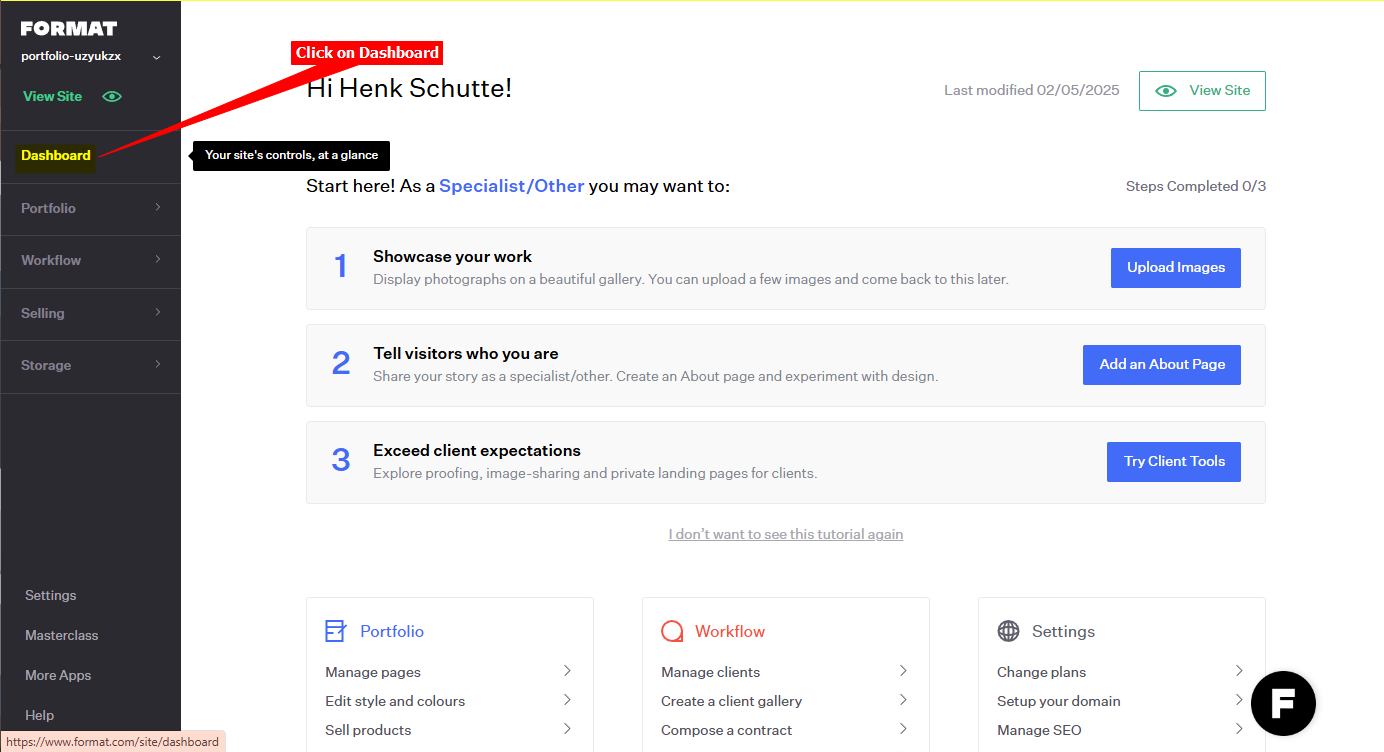Image resolution: width=1384 pixels, height=752 pixels.
Task: Click the Exceed client expectations title
Action: point(477,451)
